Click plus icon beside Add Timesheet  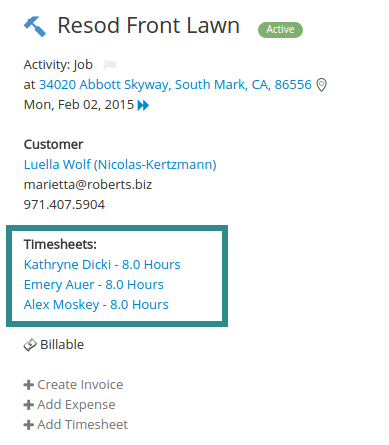pos(29,425)
